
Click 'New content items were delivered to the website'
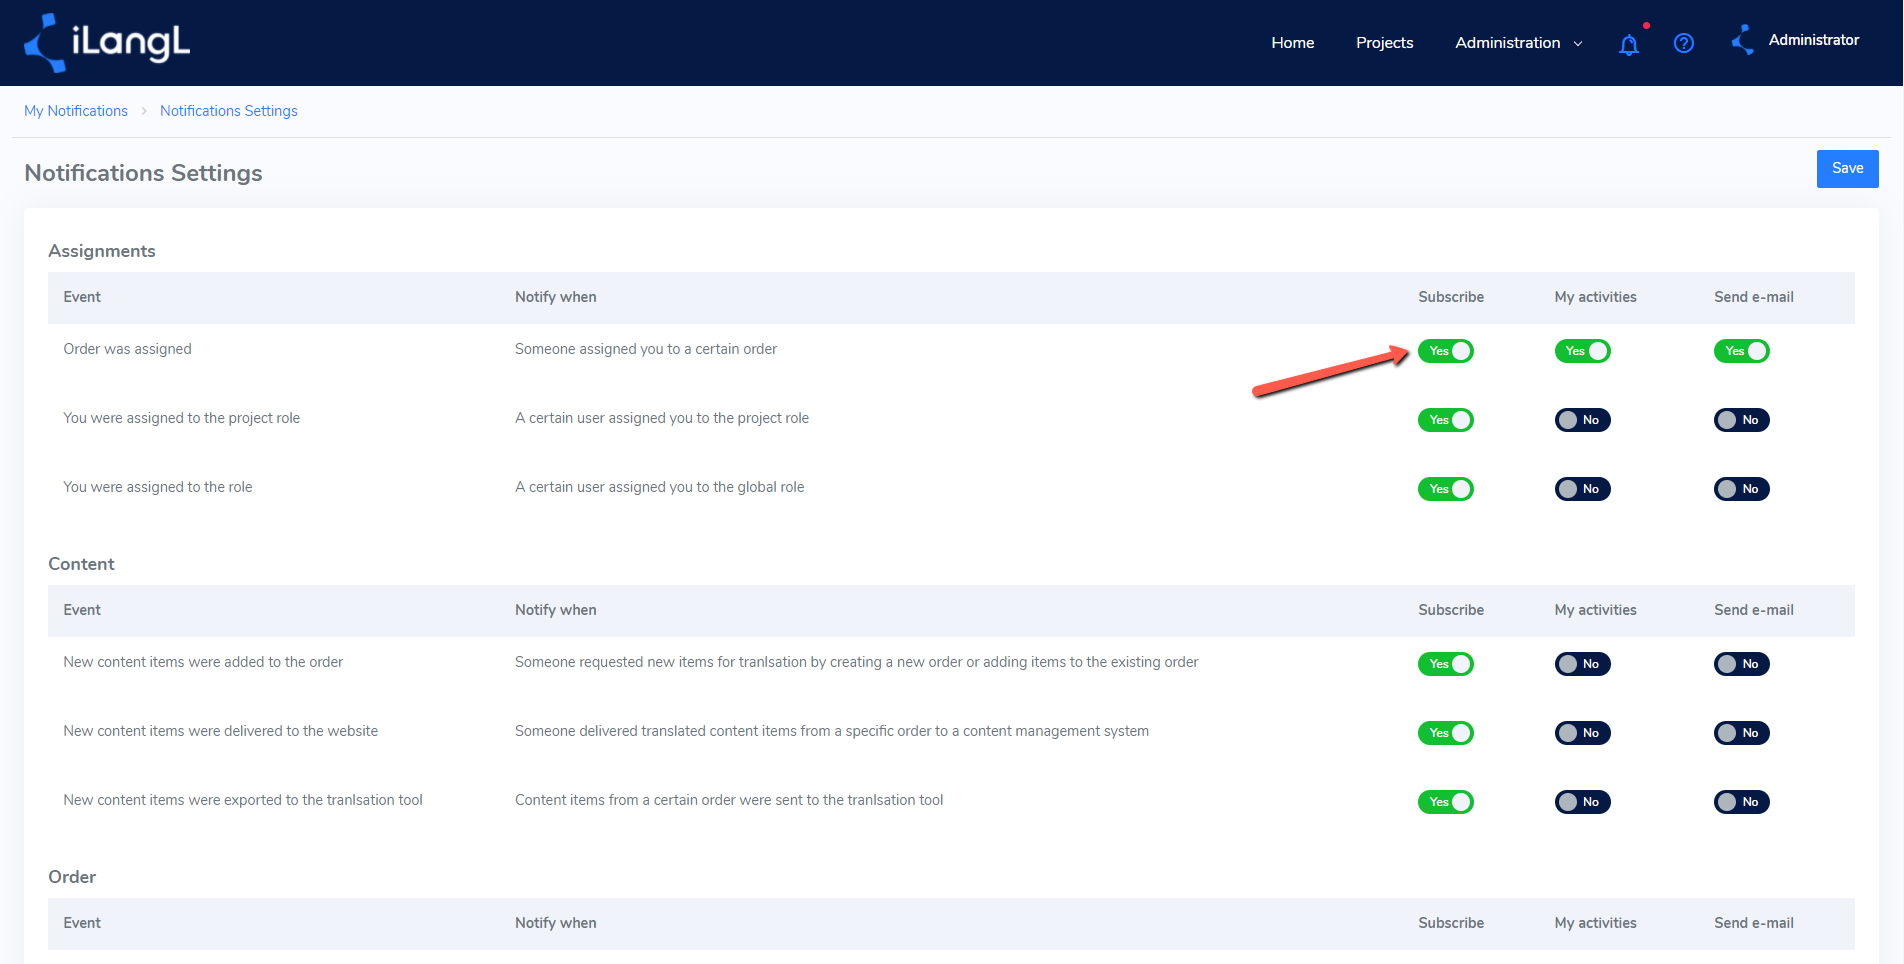[x=220, y=731]
